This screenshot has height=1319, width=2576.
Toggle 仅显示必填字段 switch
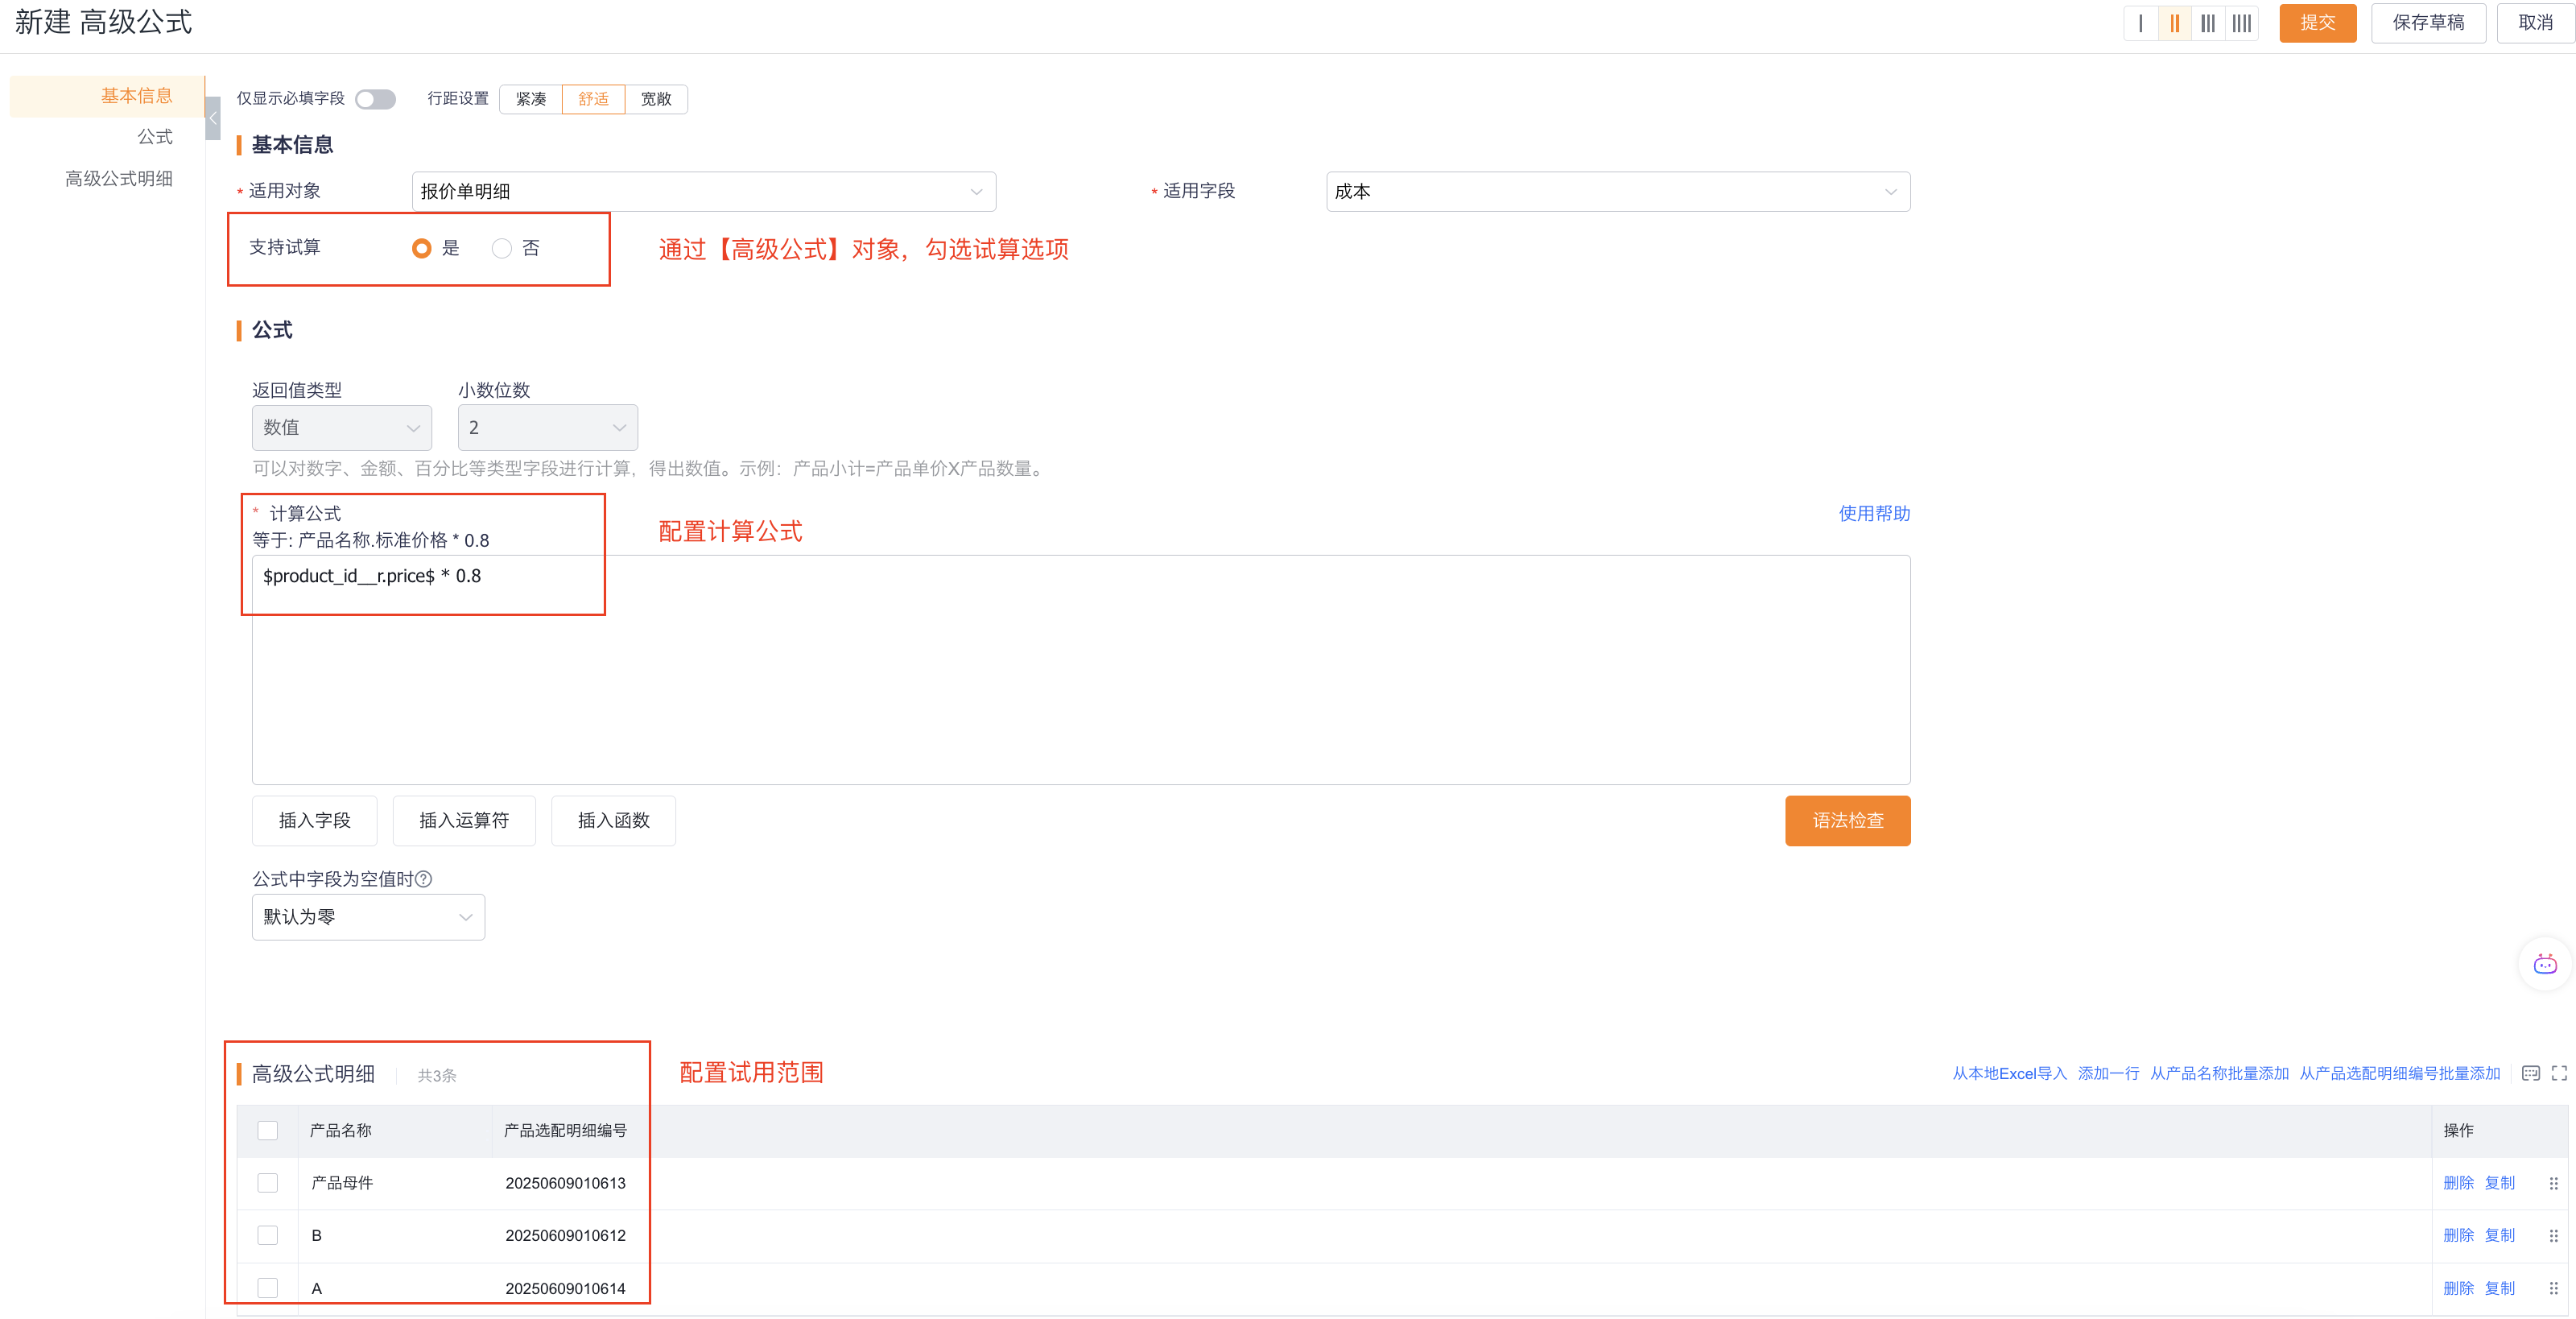point(375,99)
